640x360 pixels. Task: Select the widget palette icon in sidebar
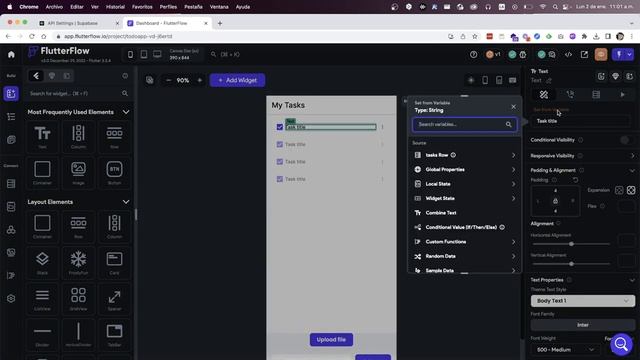[11, 93]
